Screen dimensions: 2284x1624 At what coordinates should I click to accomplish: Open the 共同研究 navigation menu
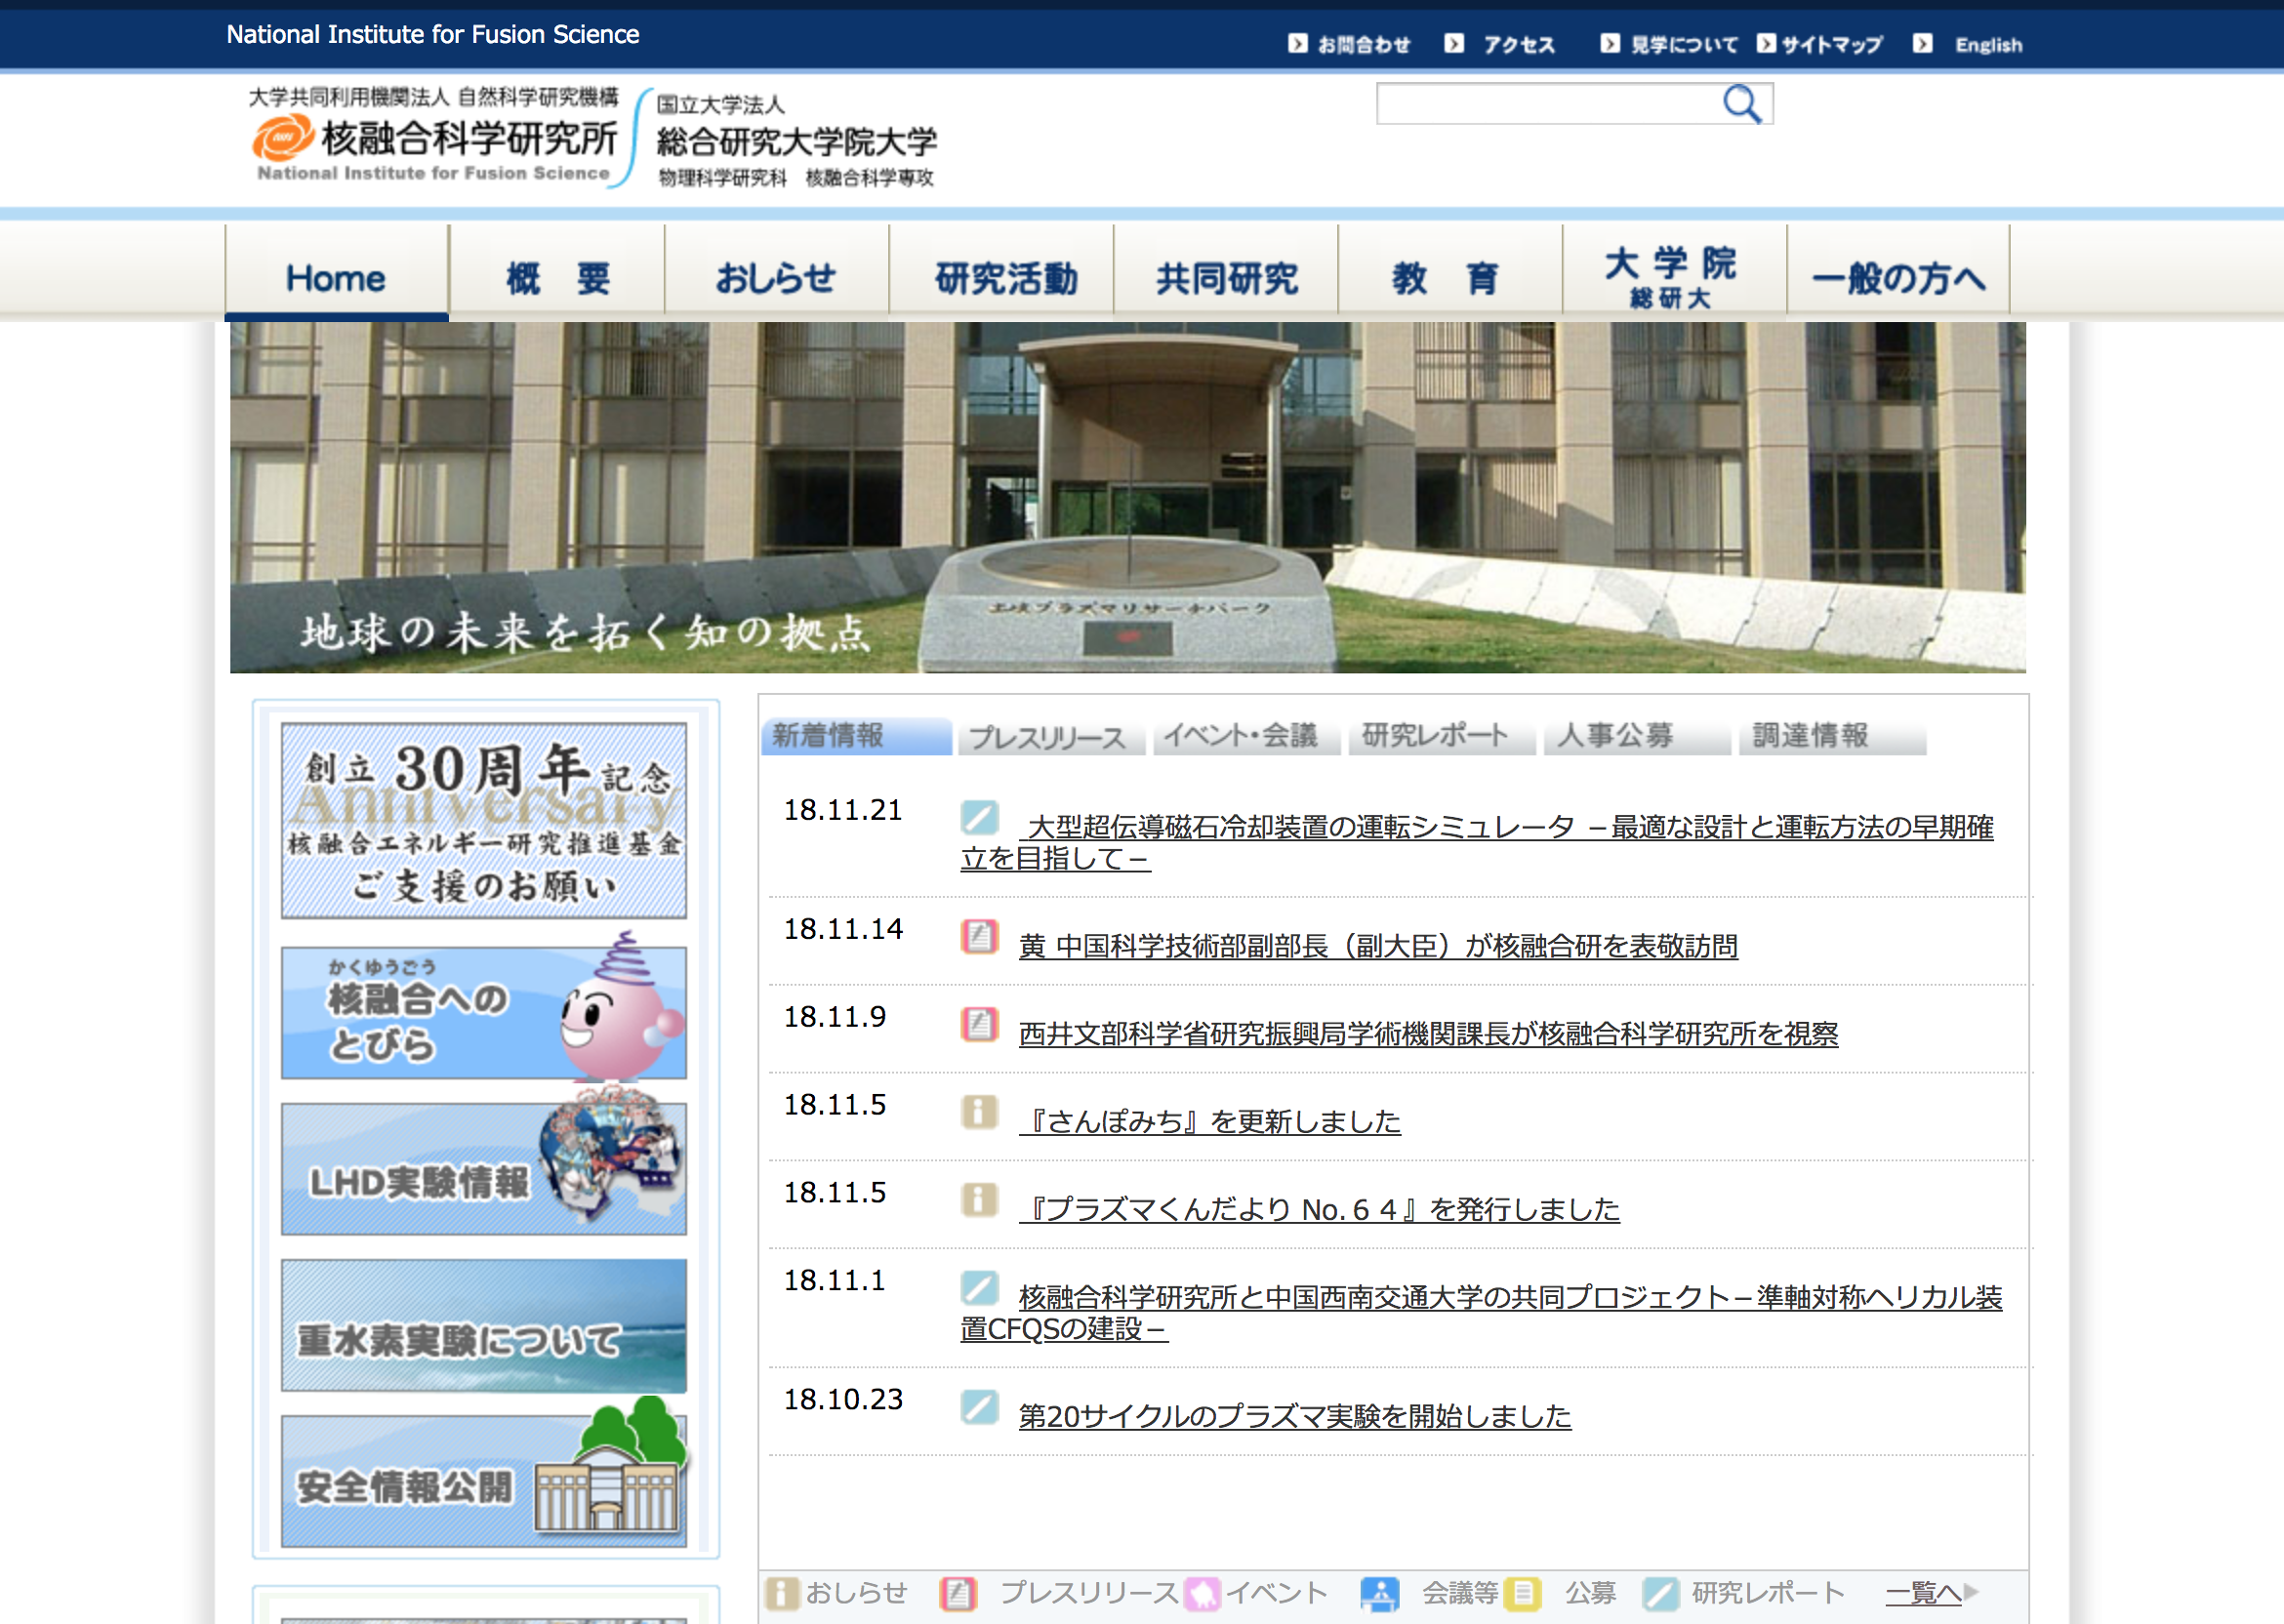click(x=1226, y=272)
